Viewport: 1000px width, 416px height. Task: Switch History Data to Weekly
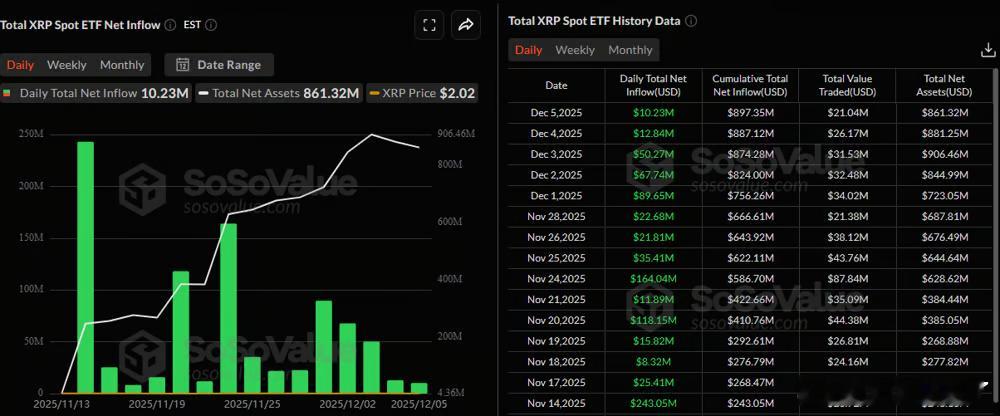575,50
